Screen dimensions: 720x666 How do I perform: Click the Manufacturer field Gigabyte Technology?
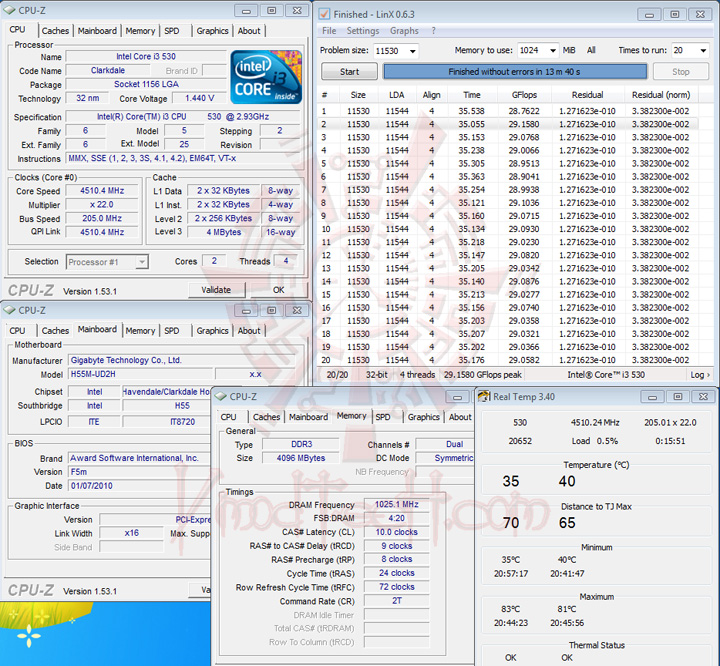pyautogui.click(x=181, y=361)
